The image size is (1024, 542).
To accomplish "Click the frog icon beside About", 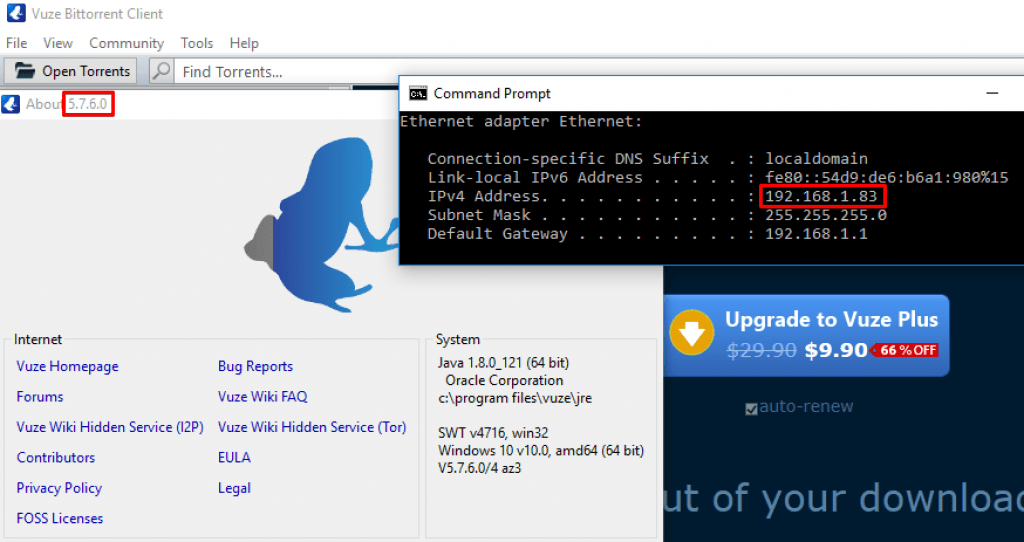I will 11,104.
